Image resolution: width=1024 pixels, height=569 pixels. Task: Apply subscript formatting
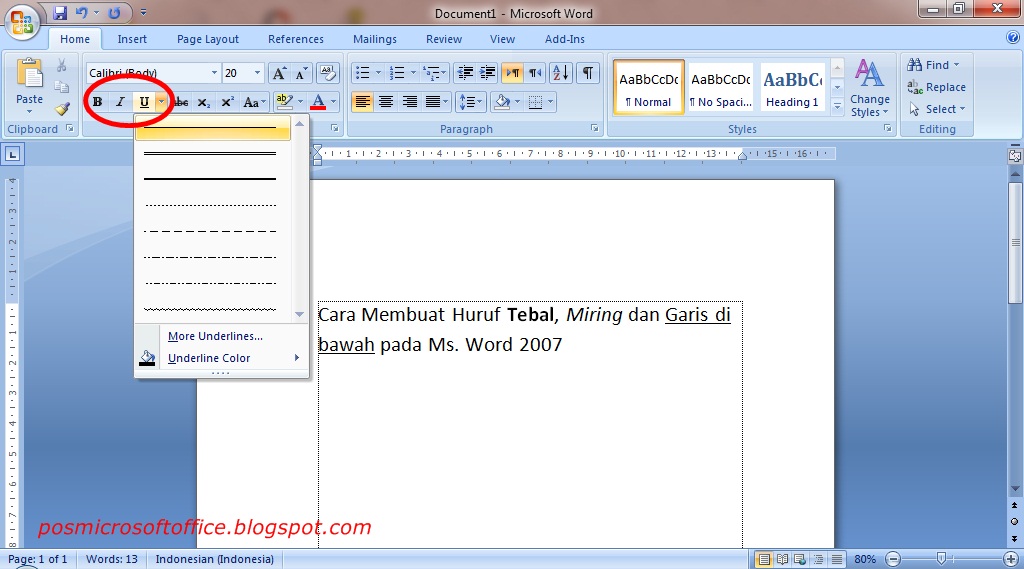coord(203,102)
